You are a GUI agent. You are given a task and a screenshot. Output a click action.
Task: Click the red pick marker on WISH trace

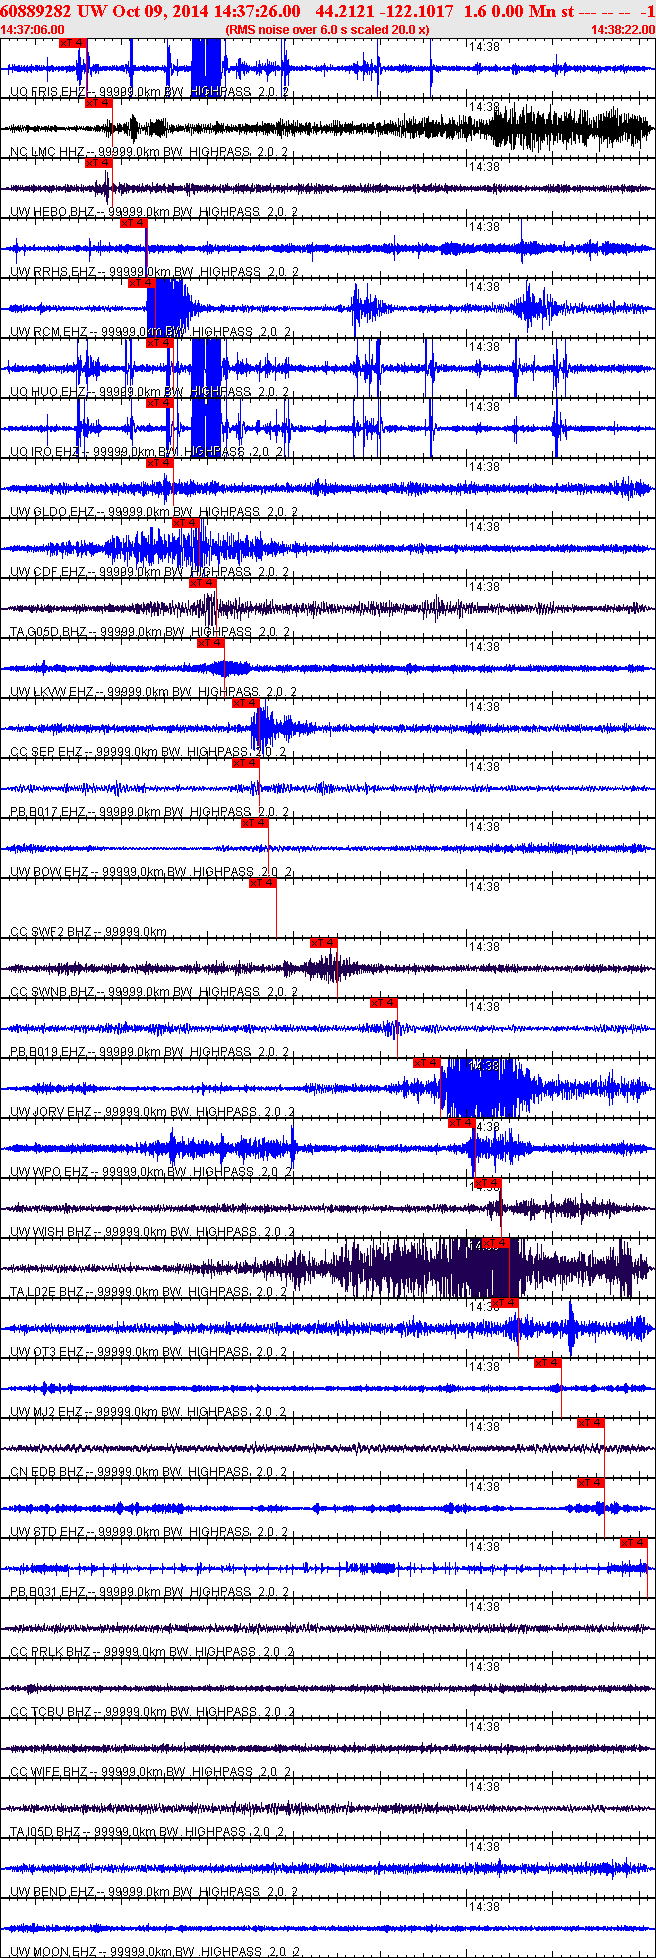(487, 1183)
